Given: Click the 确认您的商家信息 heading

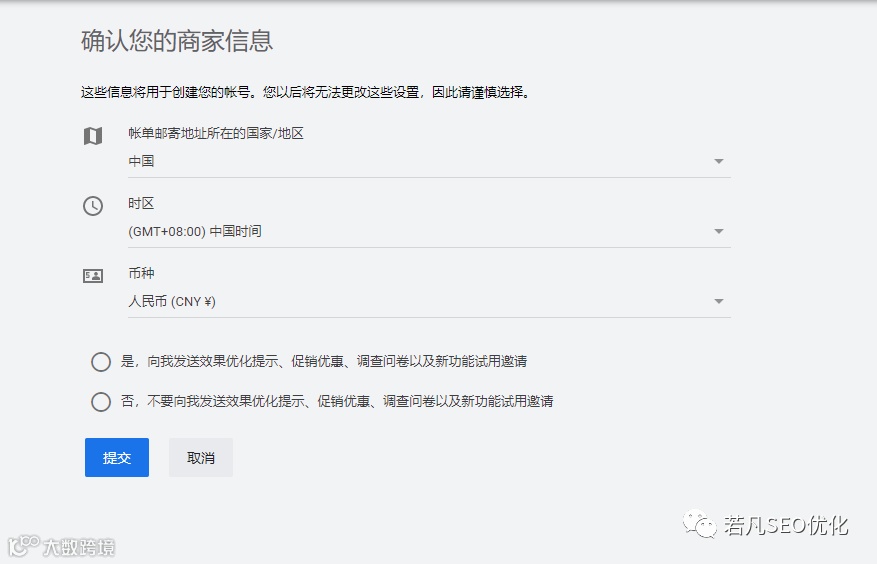Looking at the screenshot, I should 177,41.
